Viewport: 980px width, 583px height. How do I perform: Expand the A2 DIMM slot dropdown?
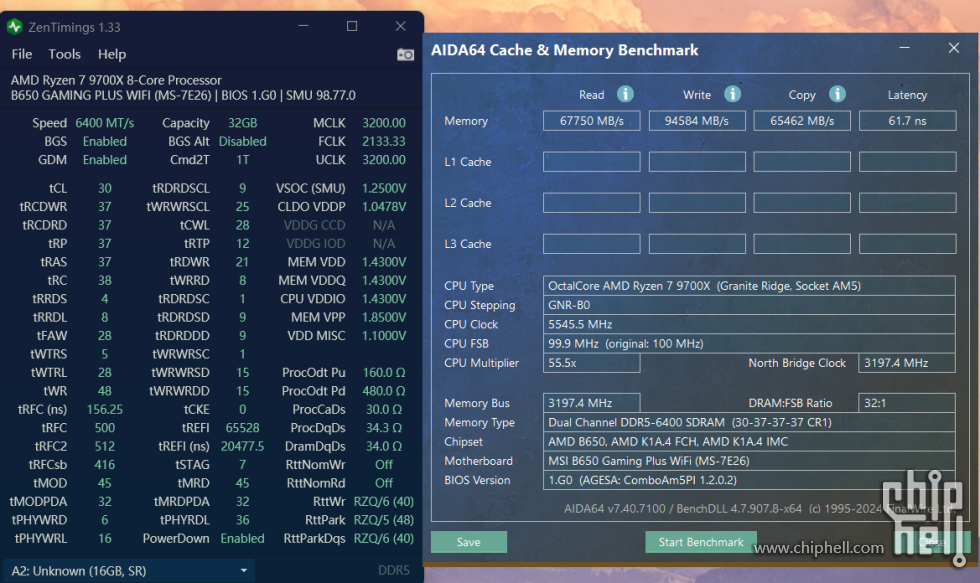point(129,571)
